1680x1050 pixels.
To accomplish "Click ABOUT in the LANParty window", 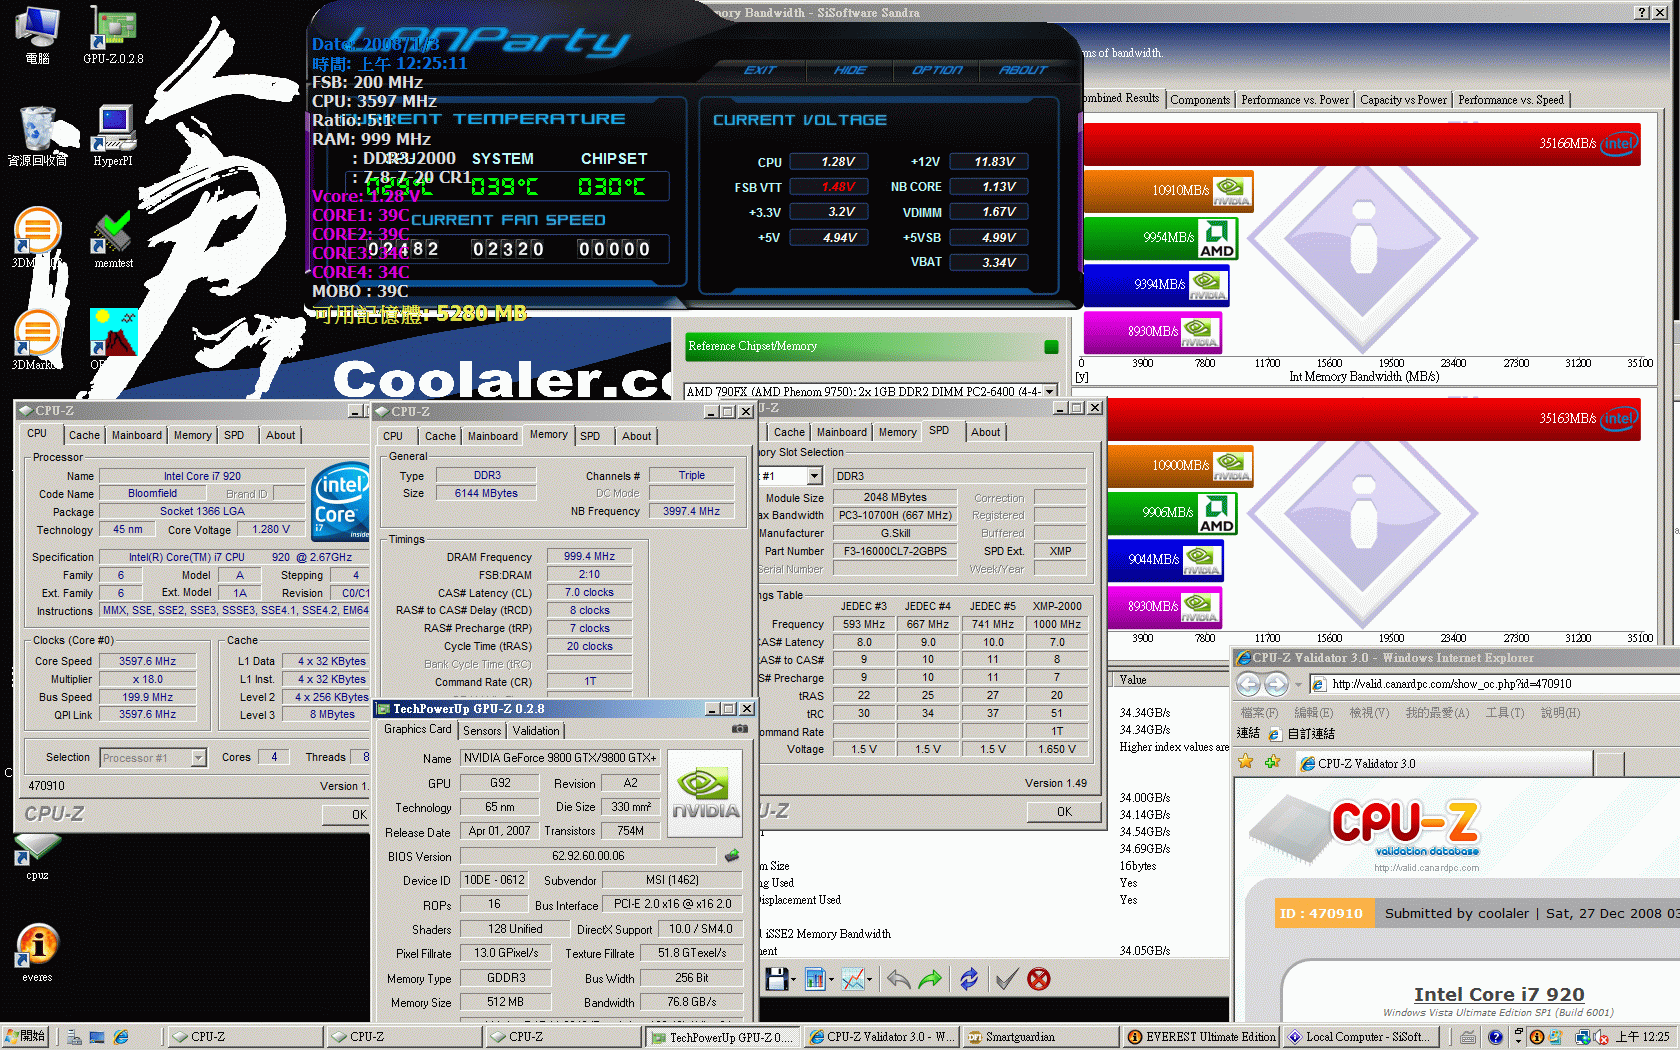I will coord(1023,70).
